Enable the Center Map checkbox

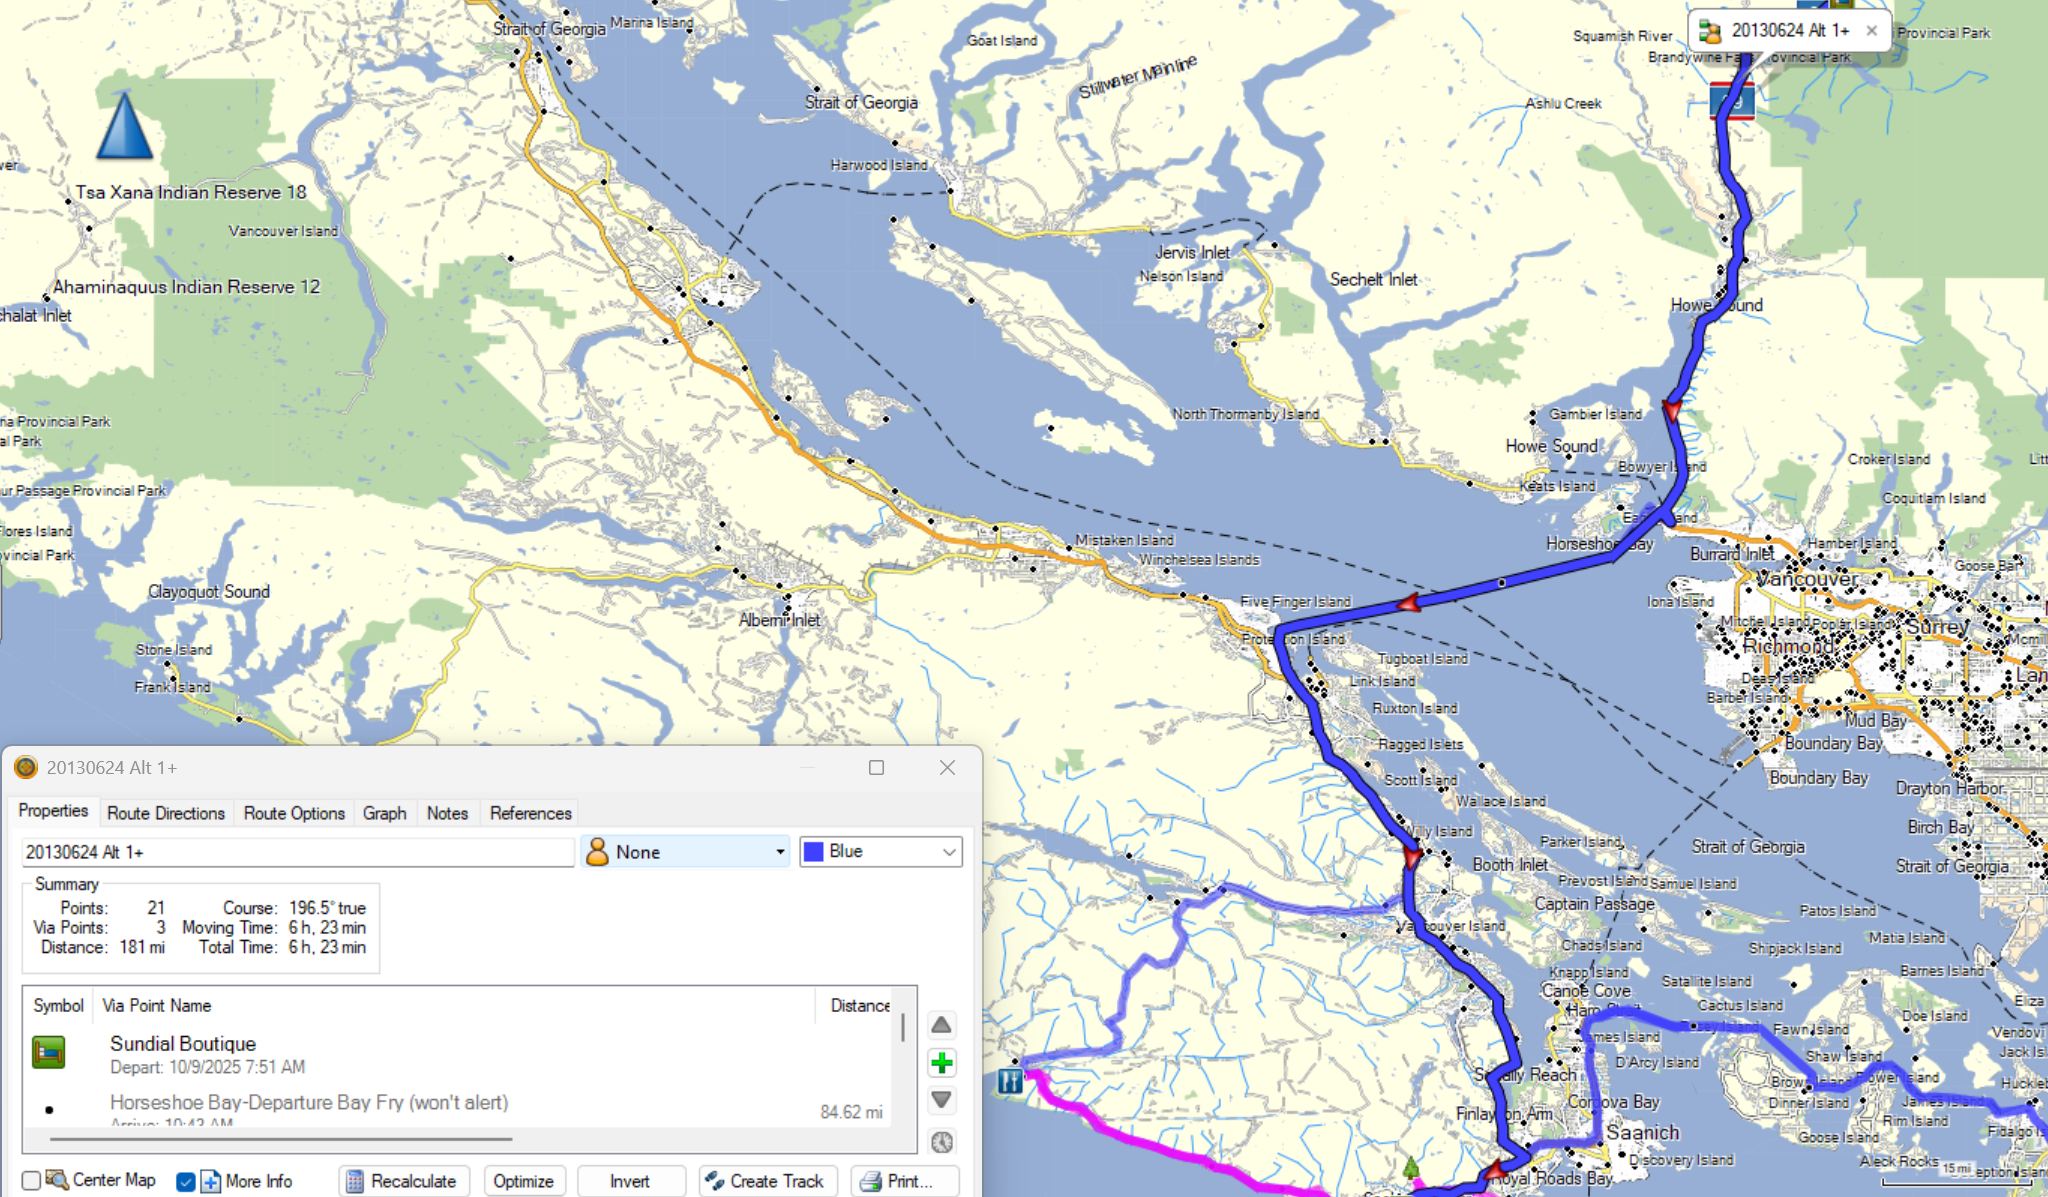[31, 1181]
